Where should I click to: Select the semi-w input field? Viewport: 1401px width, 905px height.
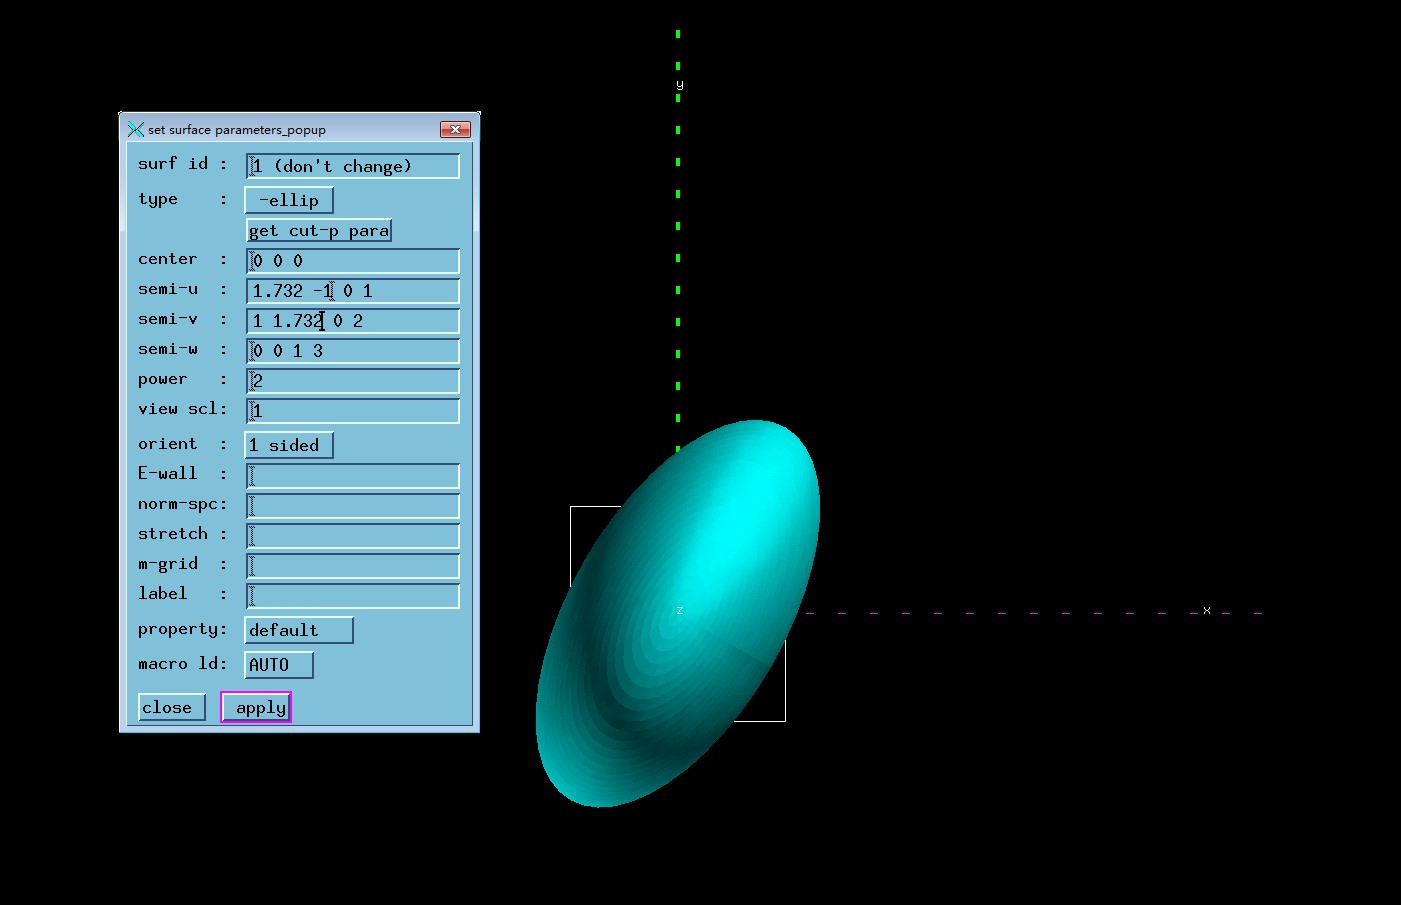(x=353, y=351)
